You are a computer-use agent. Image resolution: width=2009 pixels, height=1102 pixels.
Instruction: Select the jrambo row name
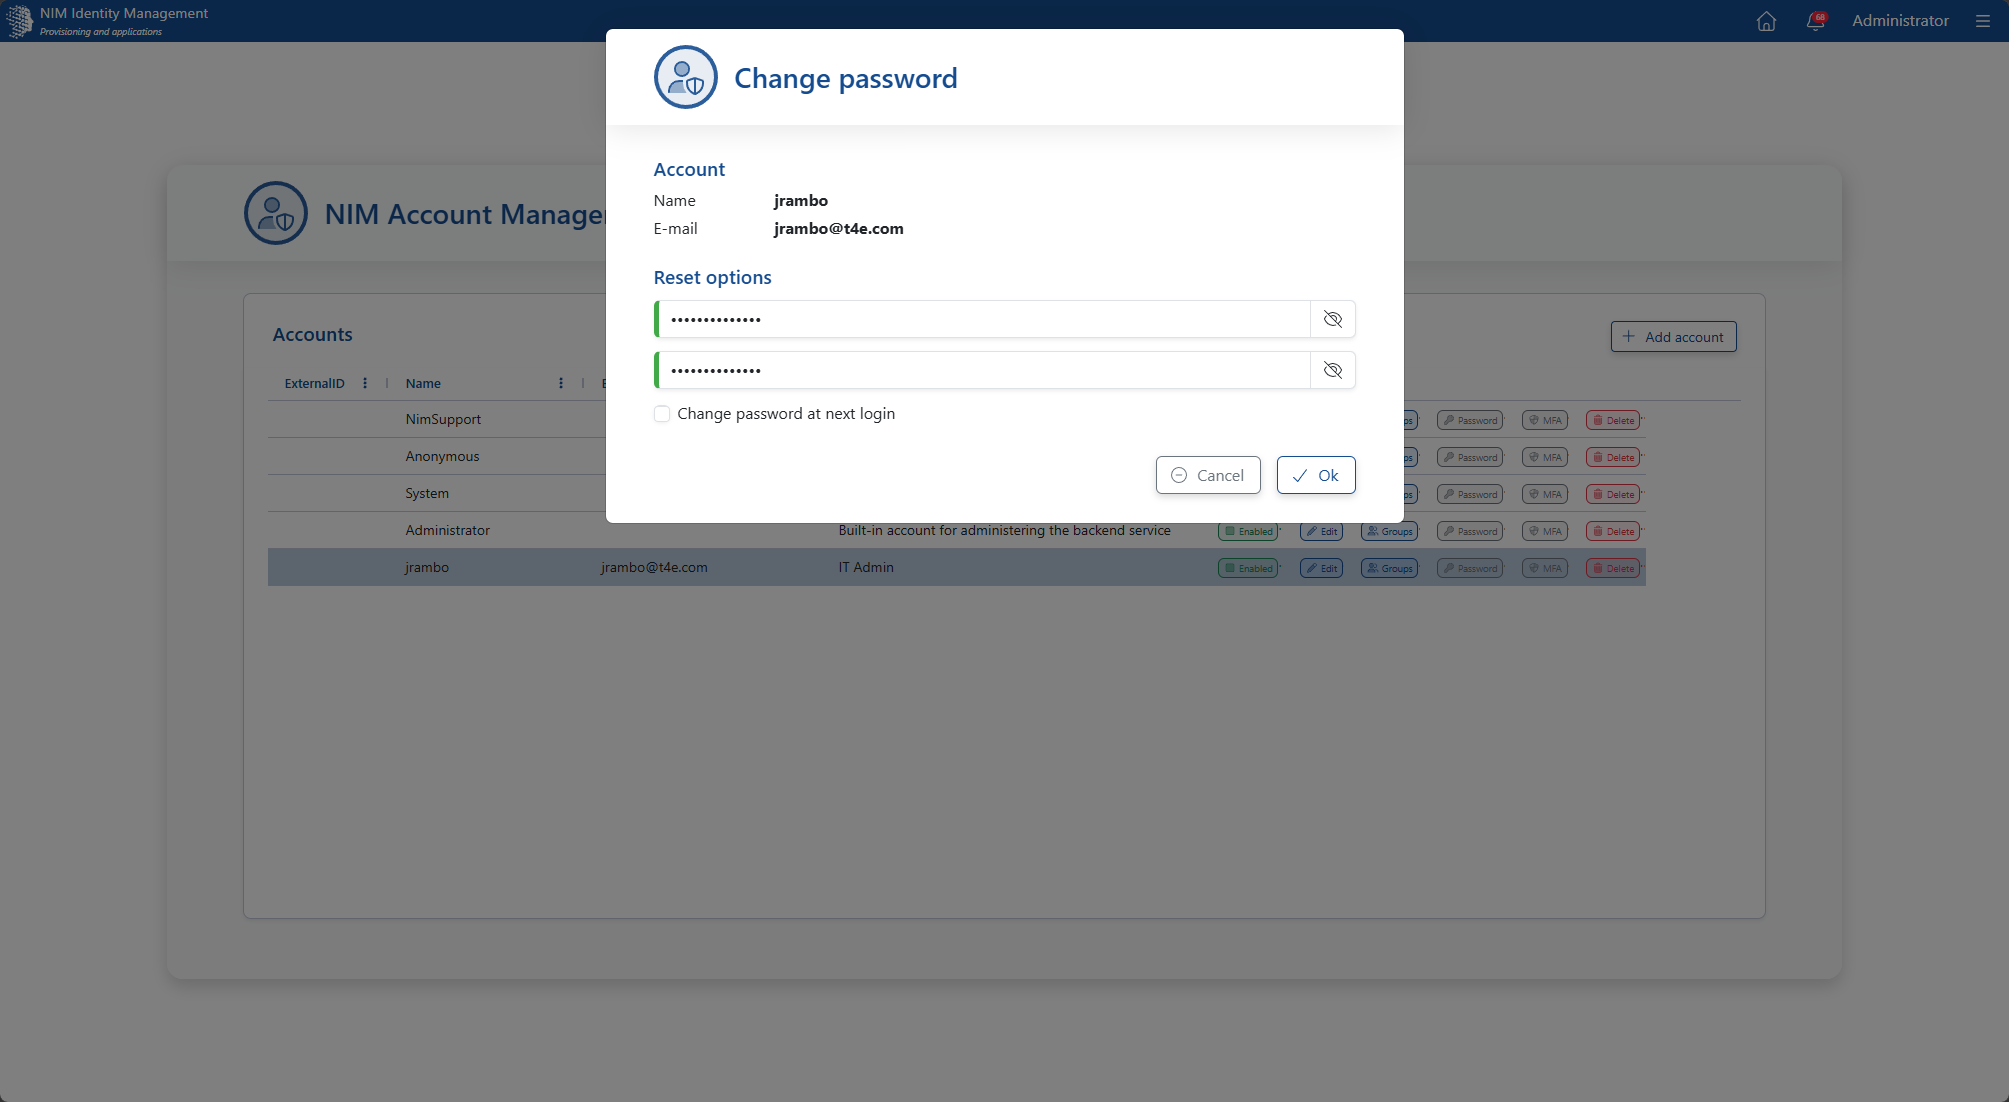[427, 567]
